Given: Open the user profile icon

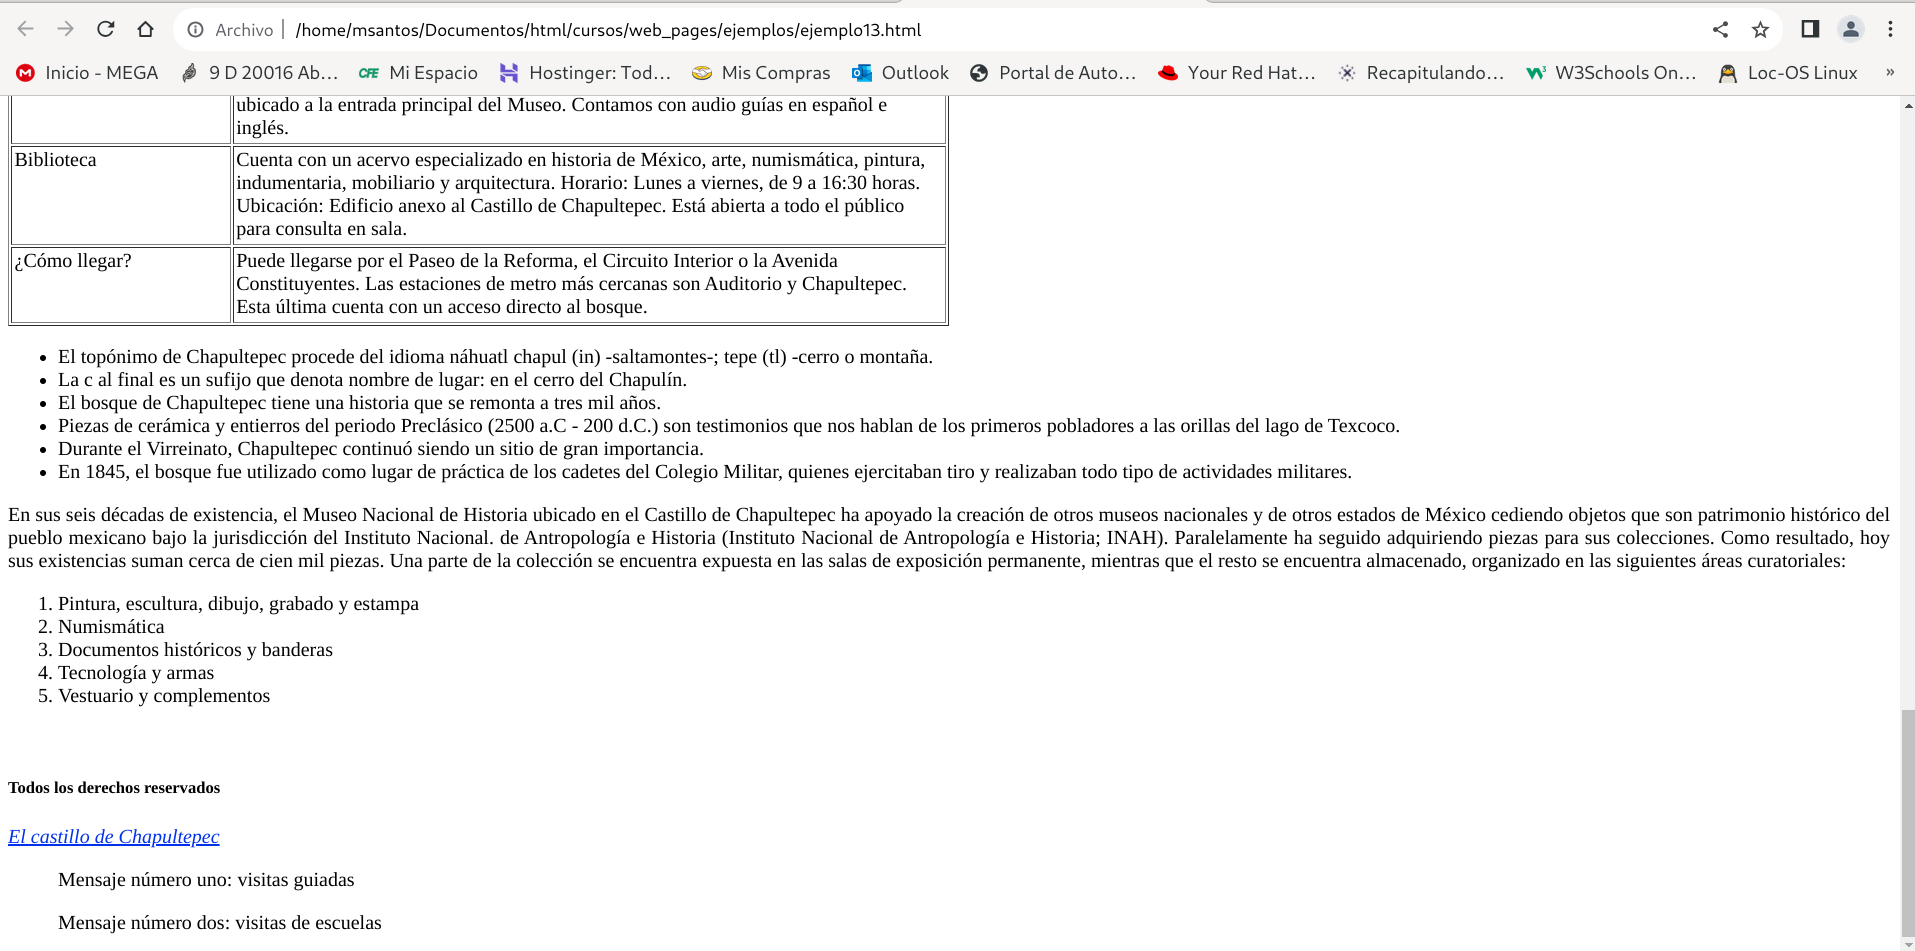Looking at the screenshot, I should [x=1850, y=29].
